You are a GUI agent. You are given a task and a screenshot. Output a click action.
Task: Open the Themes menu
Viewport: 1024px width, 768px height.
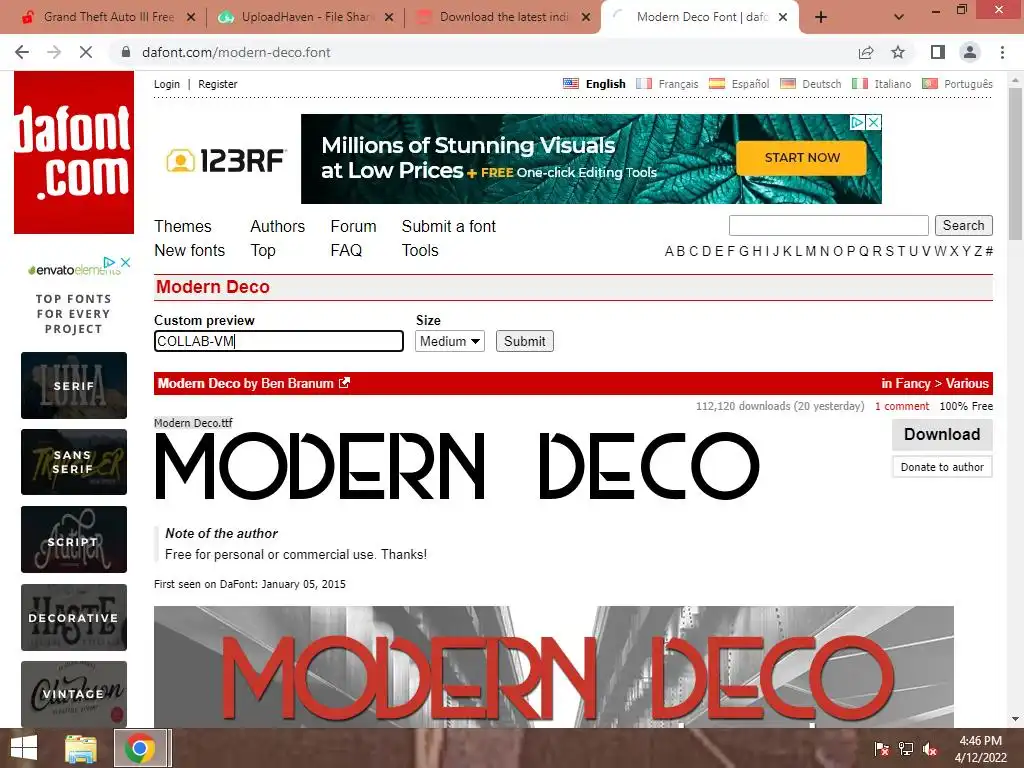click(x=183, y=227)
